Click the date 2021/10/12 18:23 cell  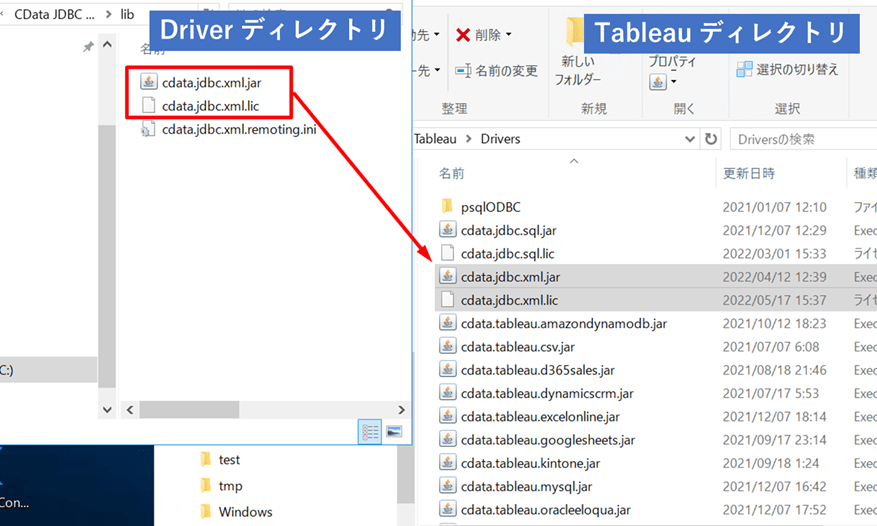click(x=774, y=324)
